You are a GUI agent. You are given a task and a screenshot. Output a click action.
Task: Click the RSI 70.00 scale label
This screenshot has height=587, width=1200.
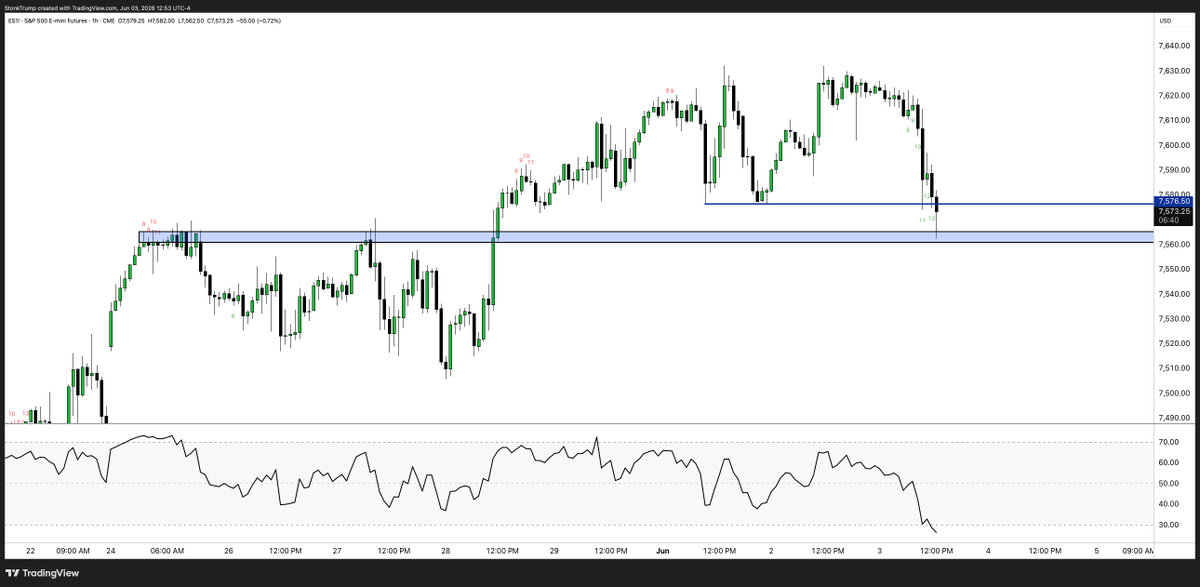click(x=1168, y=442)
